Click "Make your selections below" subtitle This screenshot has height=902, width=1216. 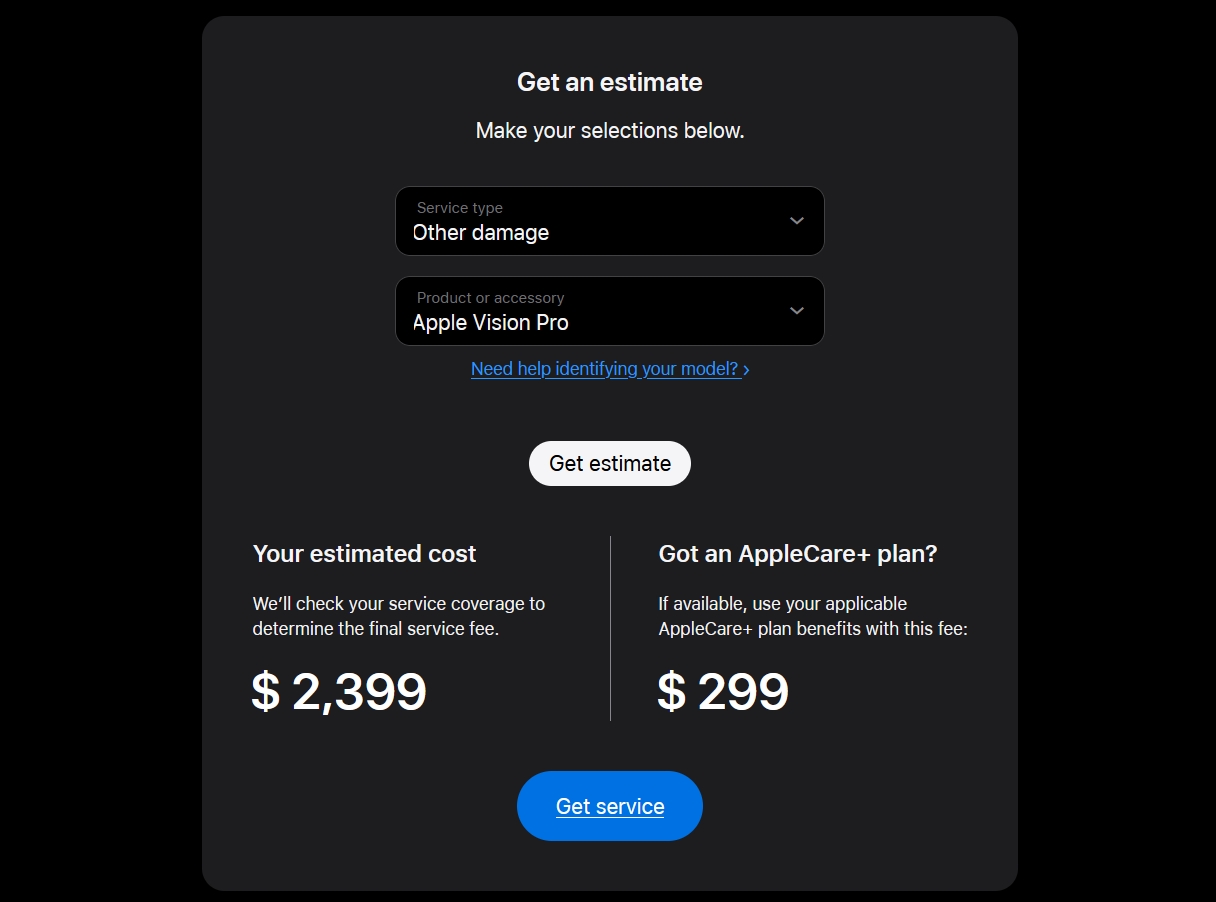pyautogui.click(x=610, y=131)
